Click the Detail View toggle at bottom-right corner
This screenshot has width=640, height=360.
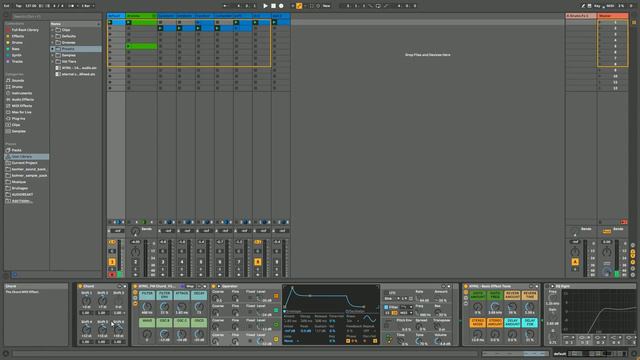[x=634, y=353]
